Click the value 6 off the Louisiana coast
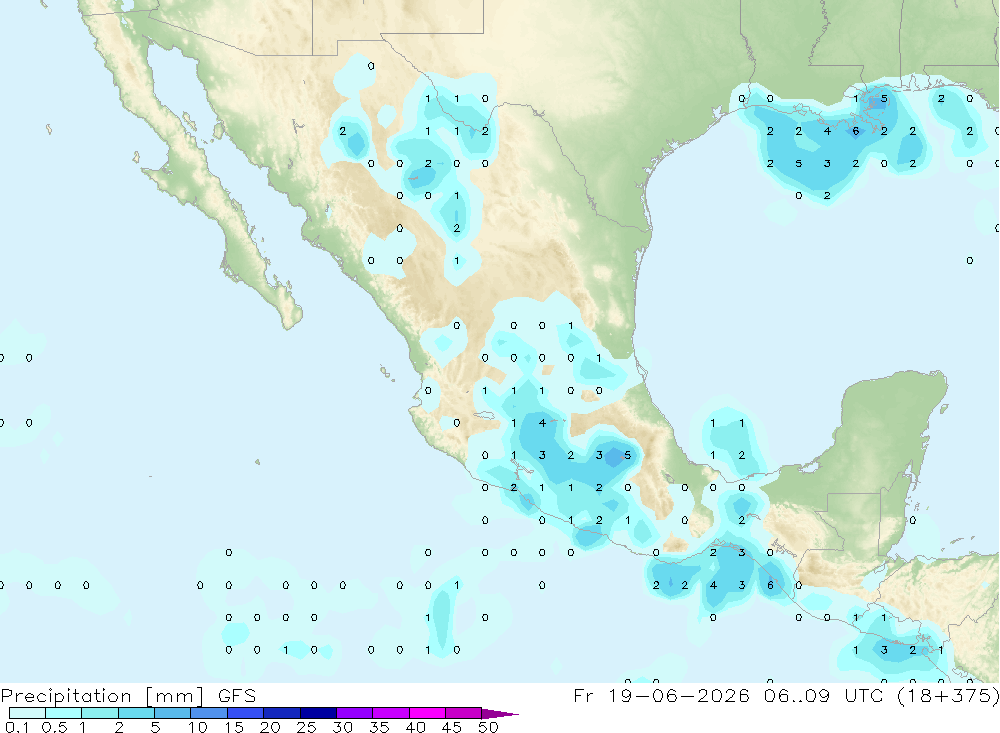Screen dimensions: 1000x733 [x=856, y=131]
